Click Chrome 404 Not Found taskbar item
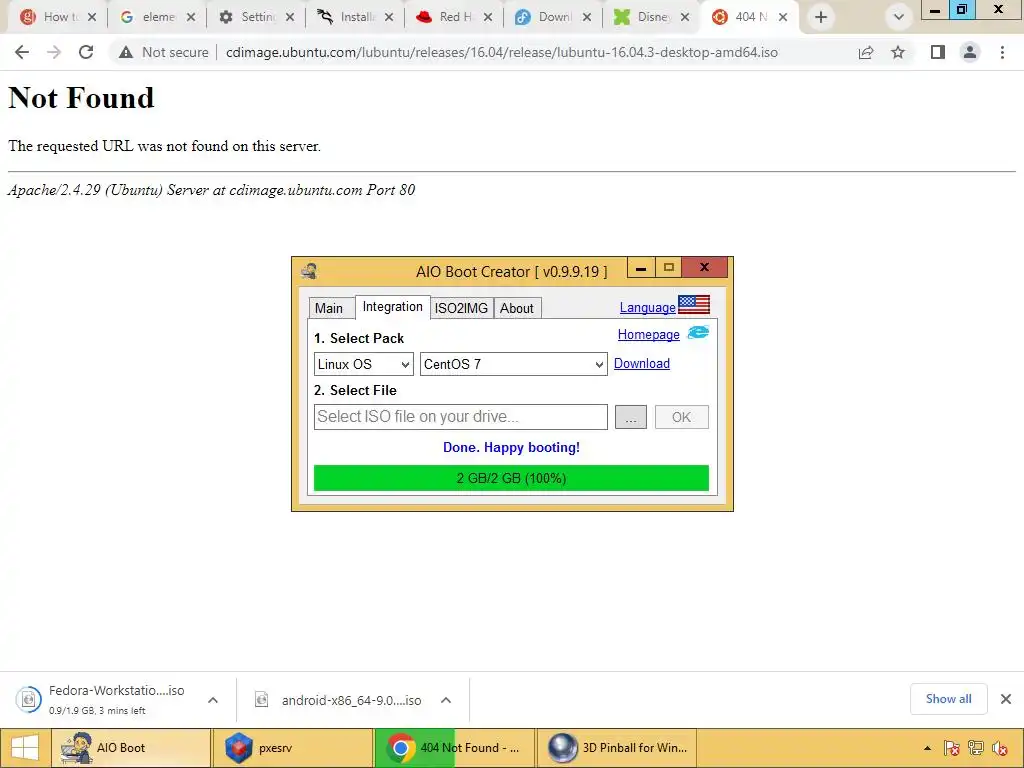The image size is (1024, 768). click(455, 748)
